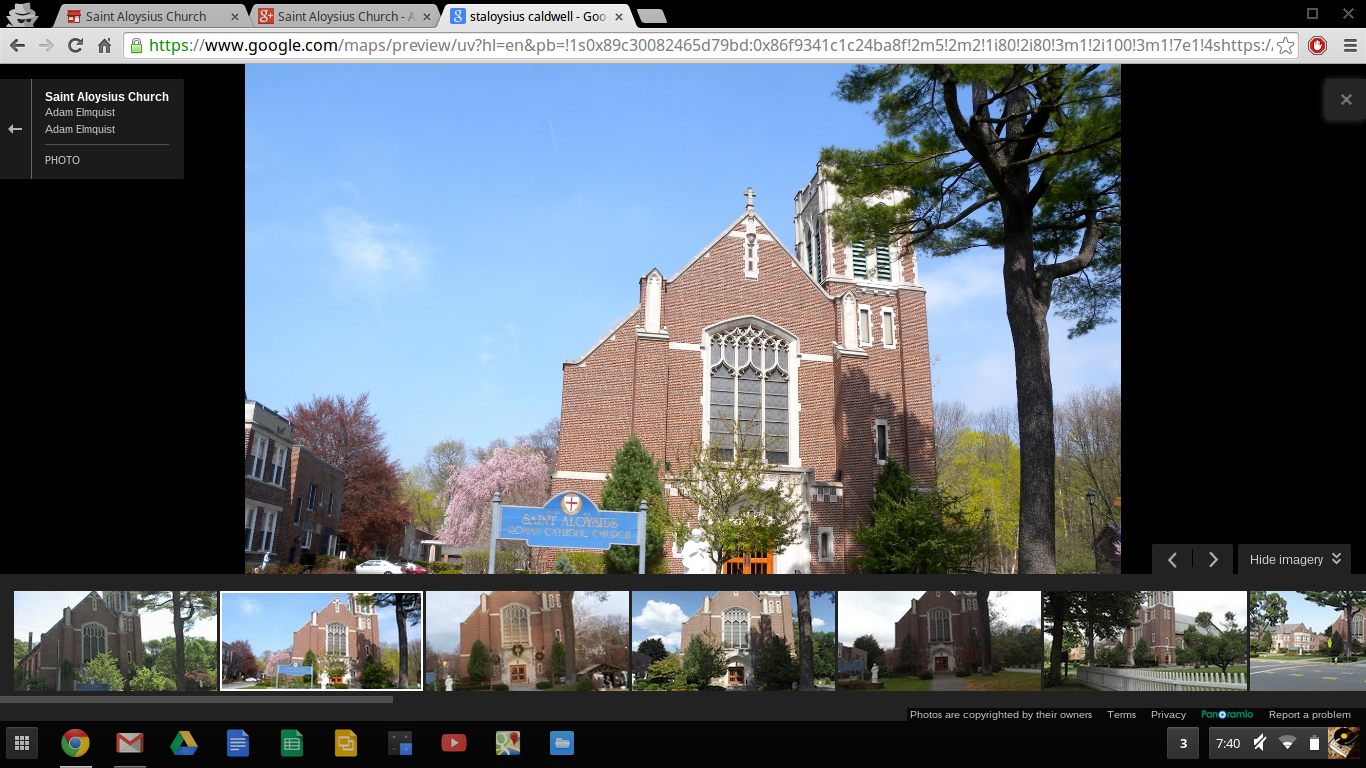1366x768 pixels.
Task: Click Report a problem link
Action: (1309, 715)
